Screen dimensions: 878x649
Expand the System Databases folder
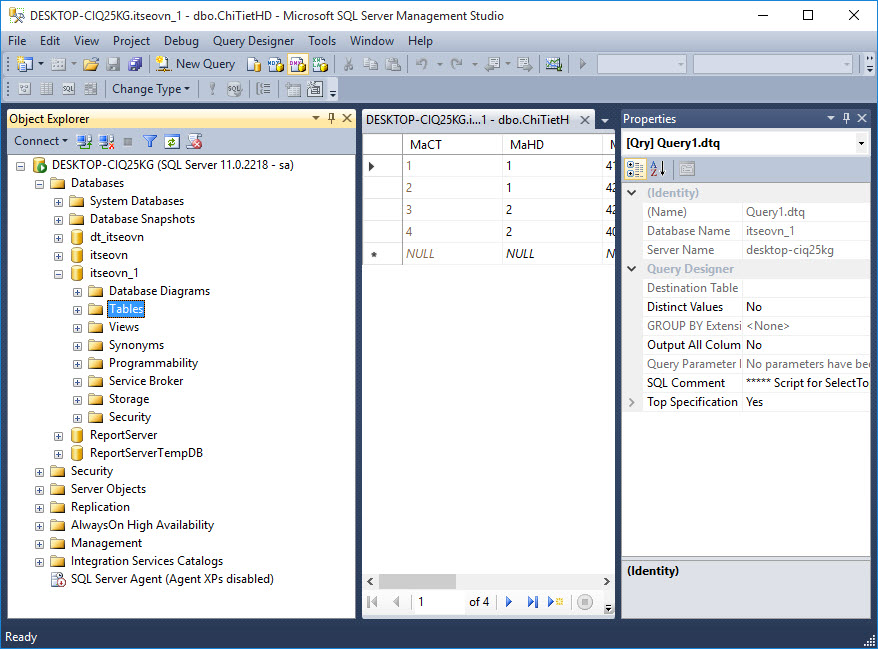(58, 202)
